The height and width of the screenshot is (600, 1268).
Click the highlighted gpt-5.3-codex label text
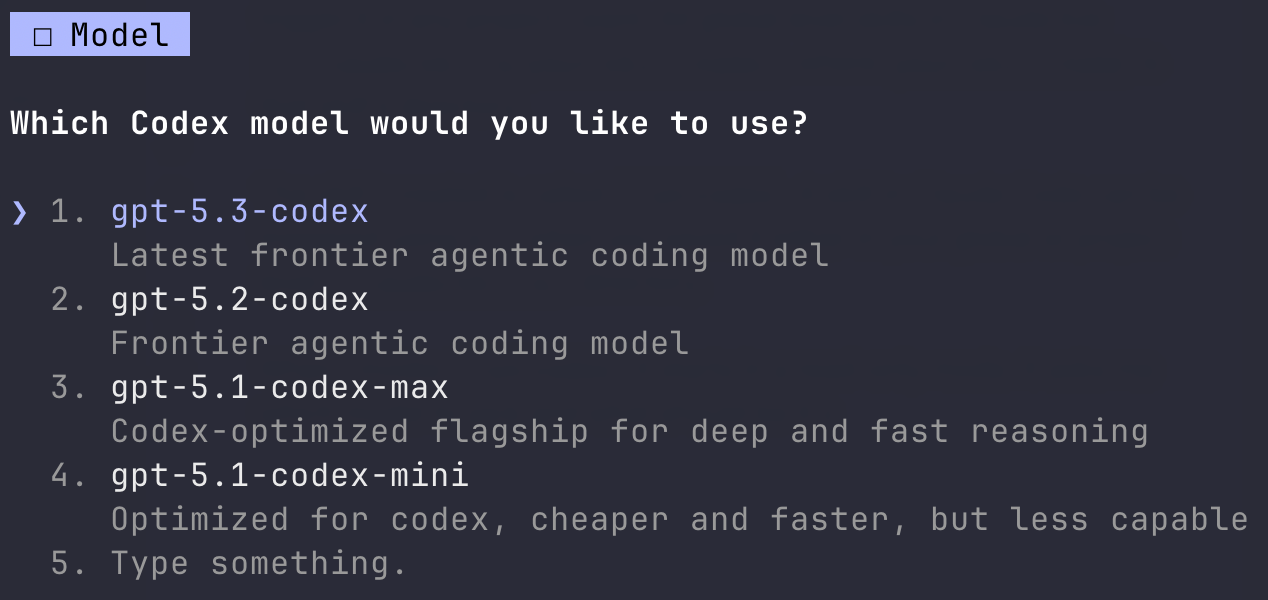click(x=239, y=211)
